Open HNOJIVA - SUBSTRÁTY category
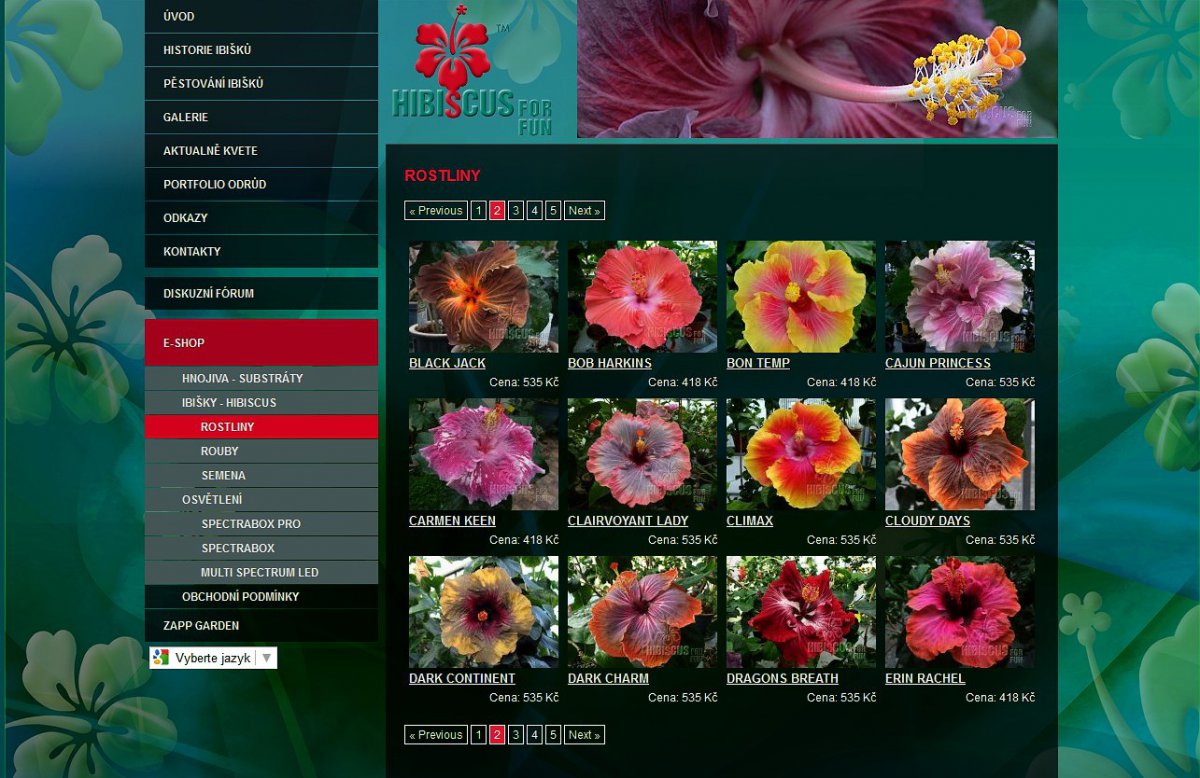 click(x=261, y=379)
